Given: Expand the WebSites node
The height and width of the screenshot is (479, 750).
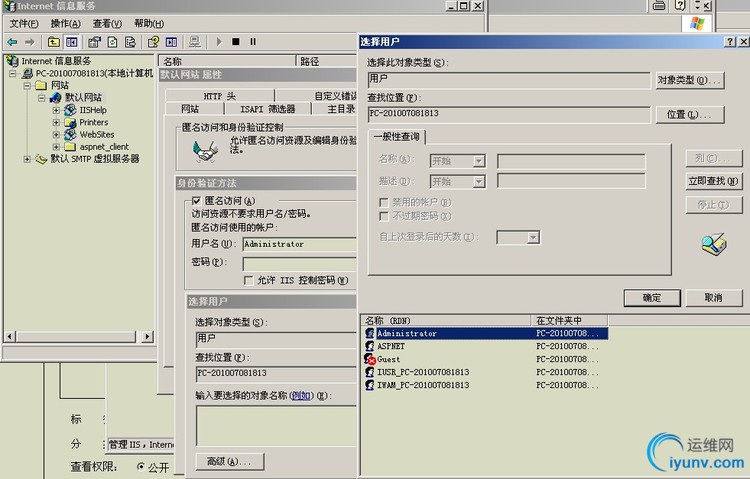Looking at the screenshot, I should tap(56, 134).
